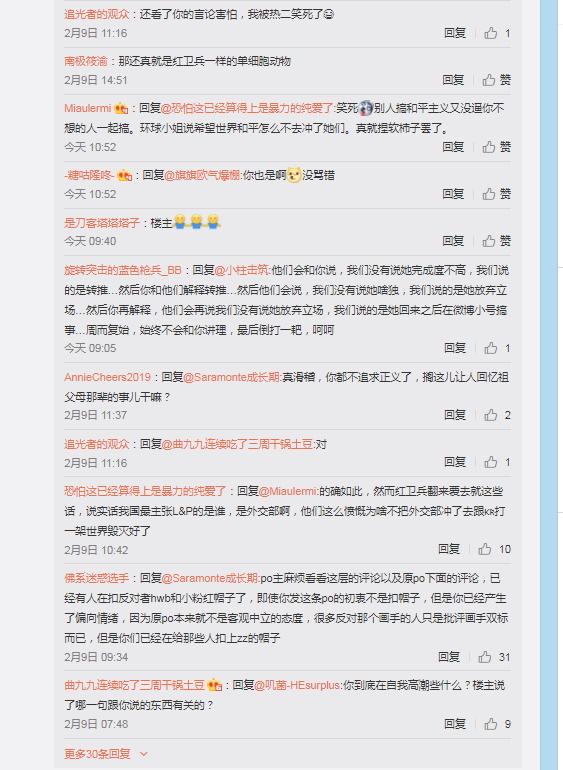Viewport: 563px width, 770px height.
Task: Like -糖咕隆咚-'s comment from 今天 10:52
Action: click(496, 194)
